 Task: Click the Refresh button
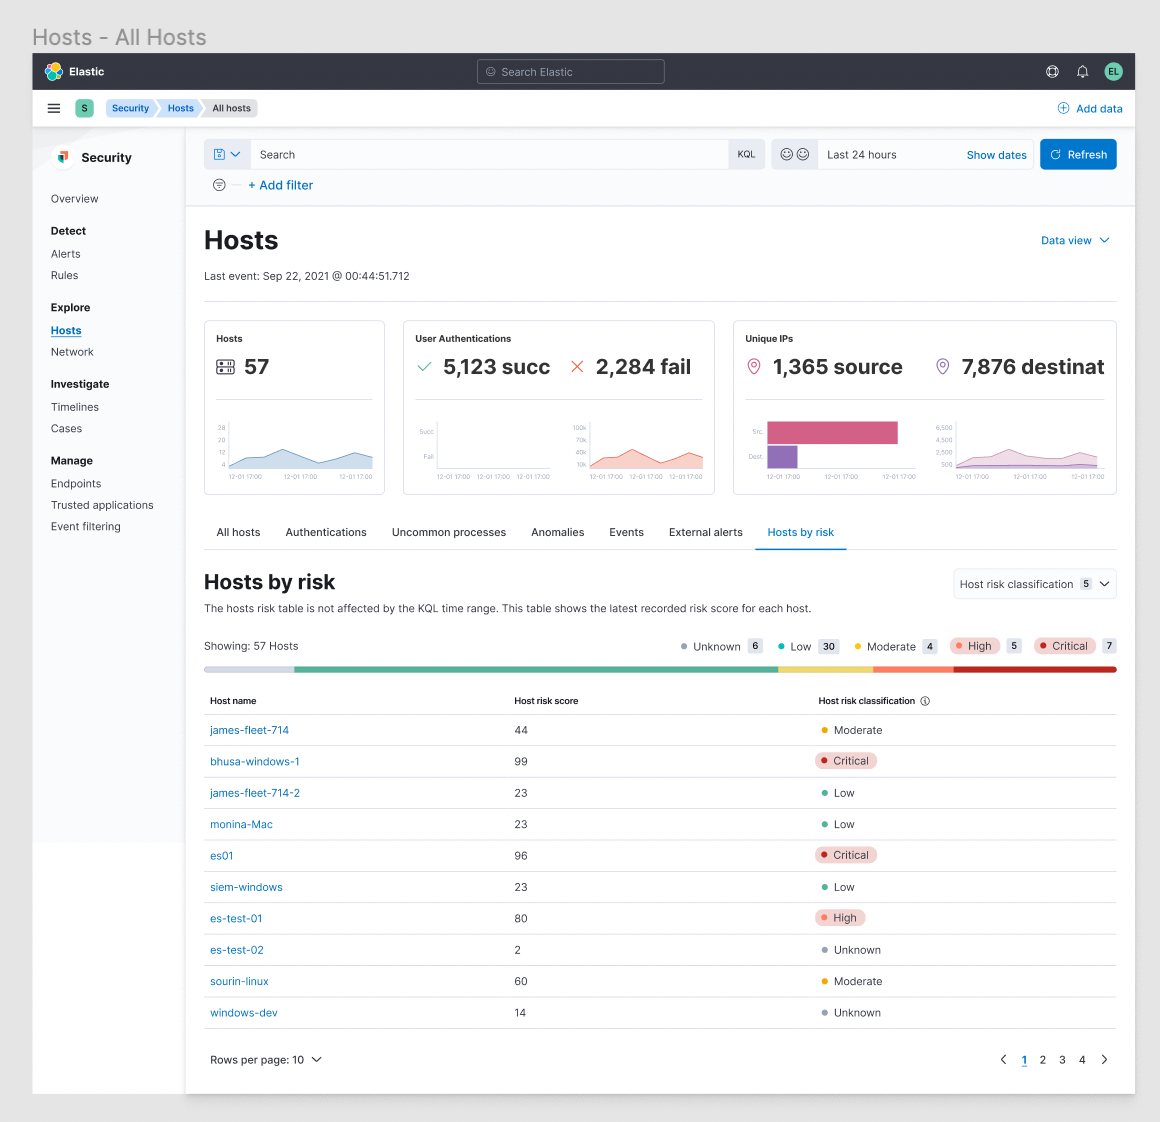point(1078,154)
